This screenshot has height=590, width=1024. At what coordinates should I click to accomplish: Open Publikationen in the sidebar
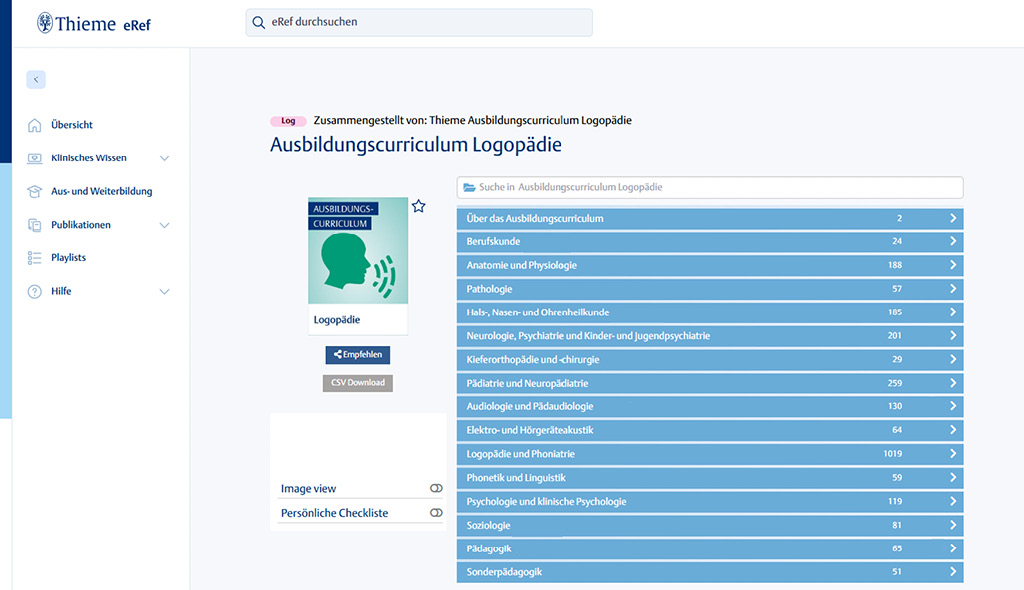click(81, 225)
